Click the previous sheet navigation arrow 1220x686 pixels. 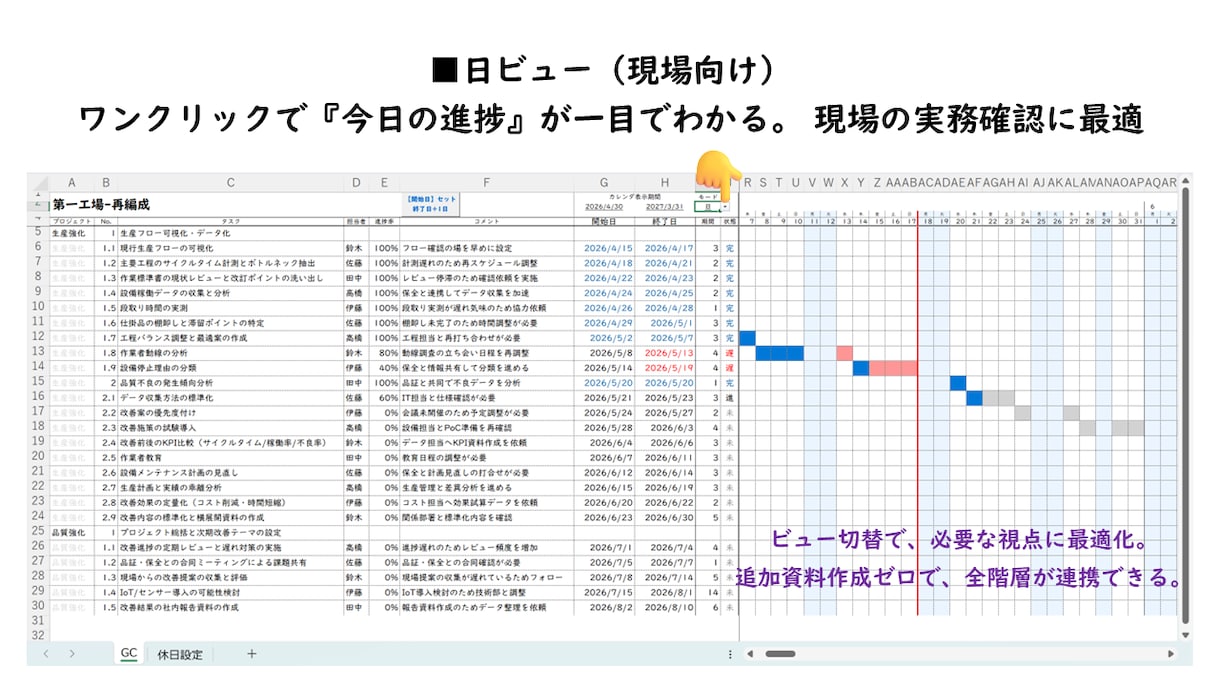(45, 654)
